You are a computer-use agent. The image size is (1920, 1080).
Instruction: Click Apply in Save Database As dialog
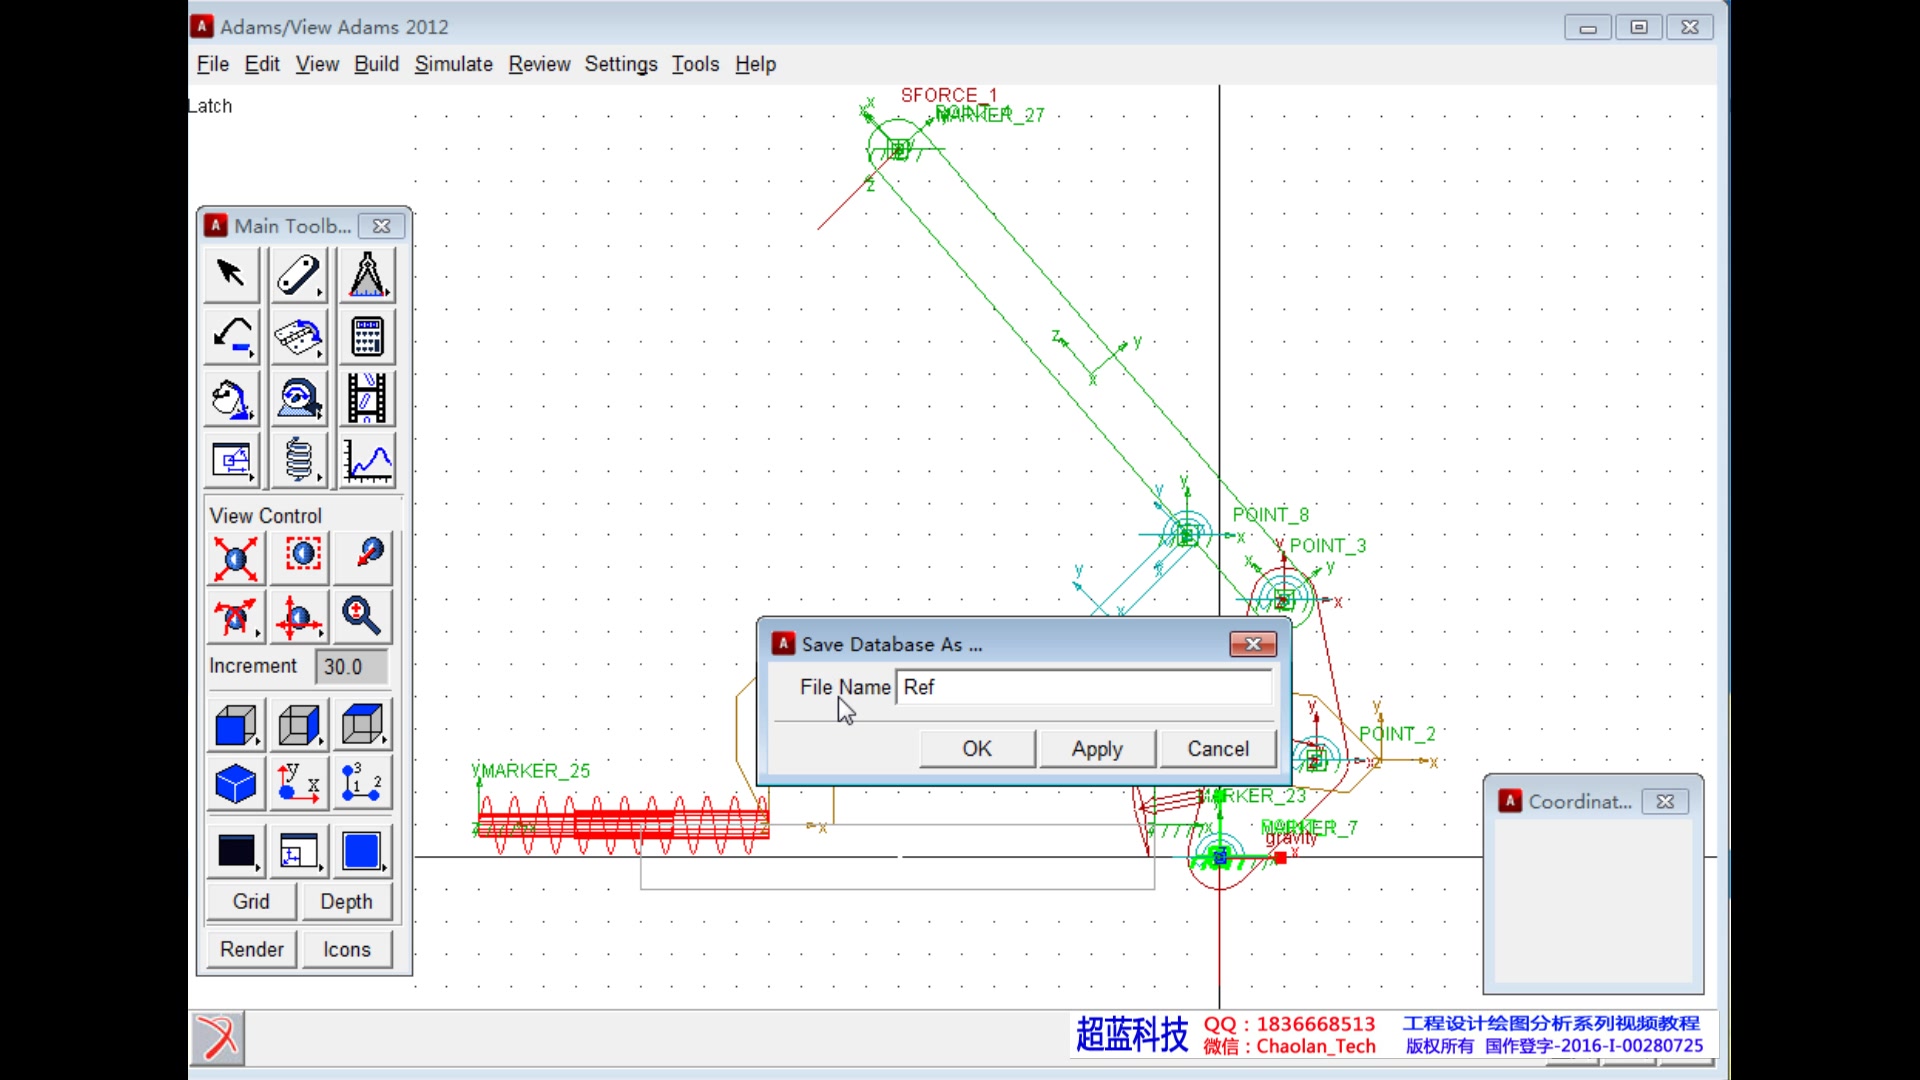[x=1097, y=749]
